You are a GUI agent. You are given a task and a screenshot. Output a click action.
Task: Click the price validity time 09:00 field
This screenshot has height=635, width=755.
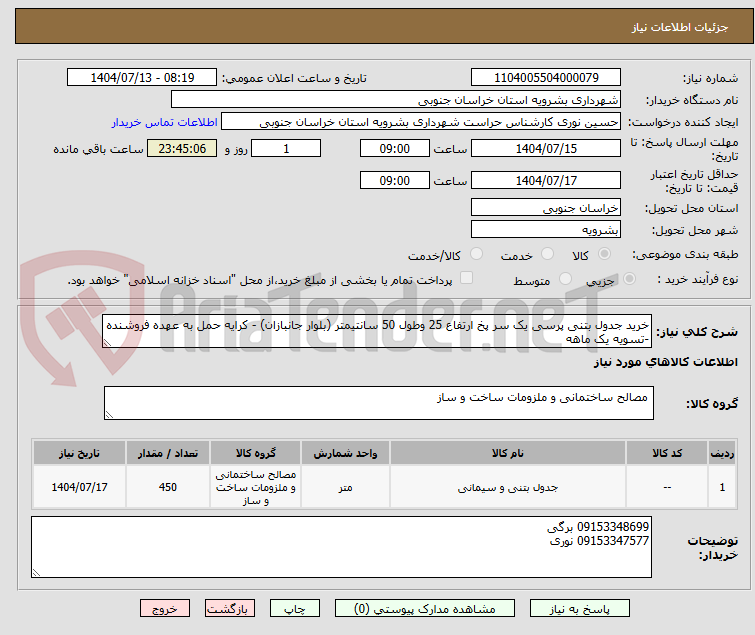coord(394,181)
